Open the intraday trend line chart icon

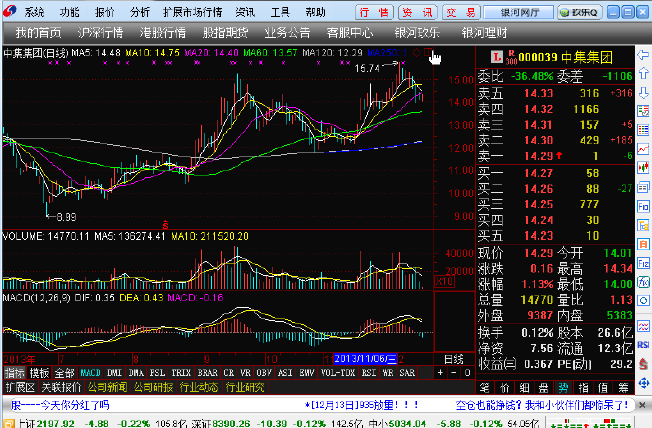pos(643,149)
